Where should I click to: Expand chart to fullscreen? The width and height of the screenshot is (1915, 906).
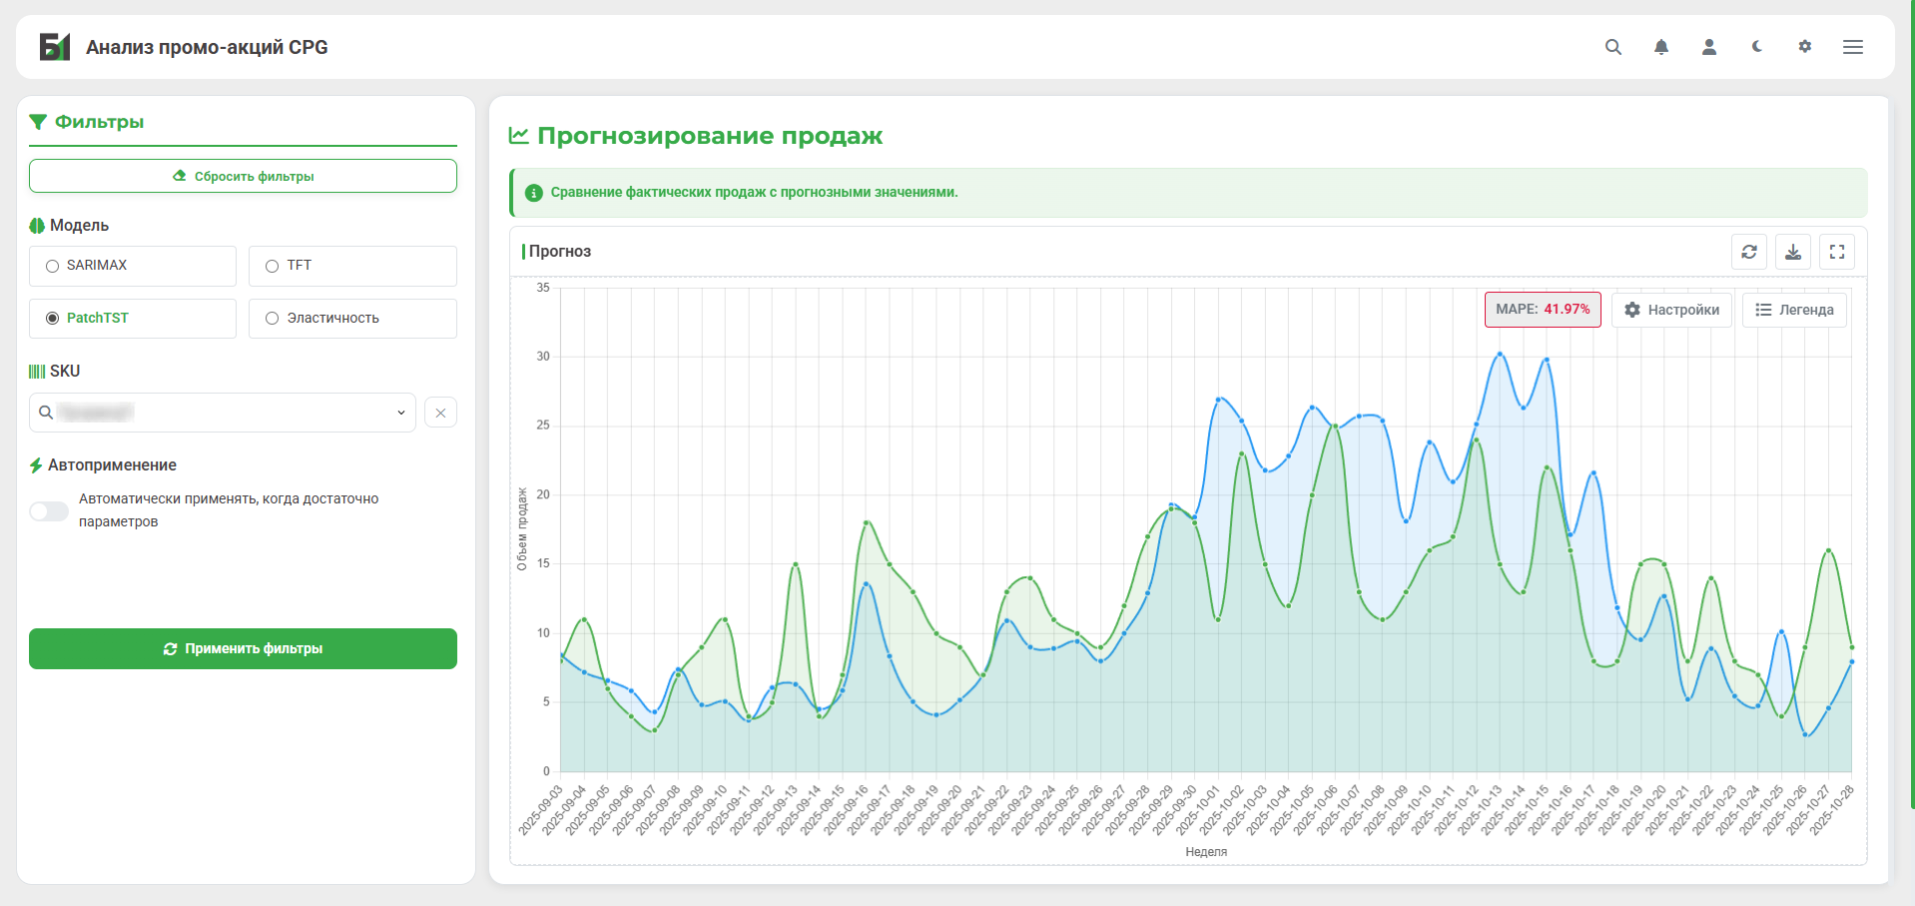tap(1837, 252)
